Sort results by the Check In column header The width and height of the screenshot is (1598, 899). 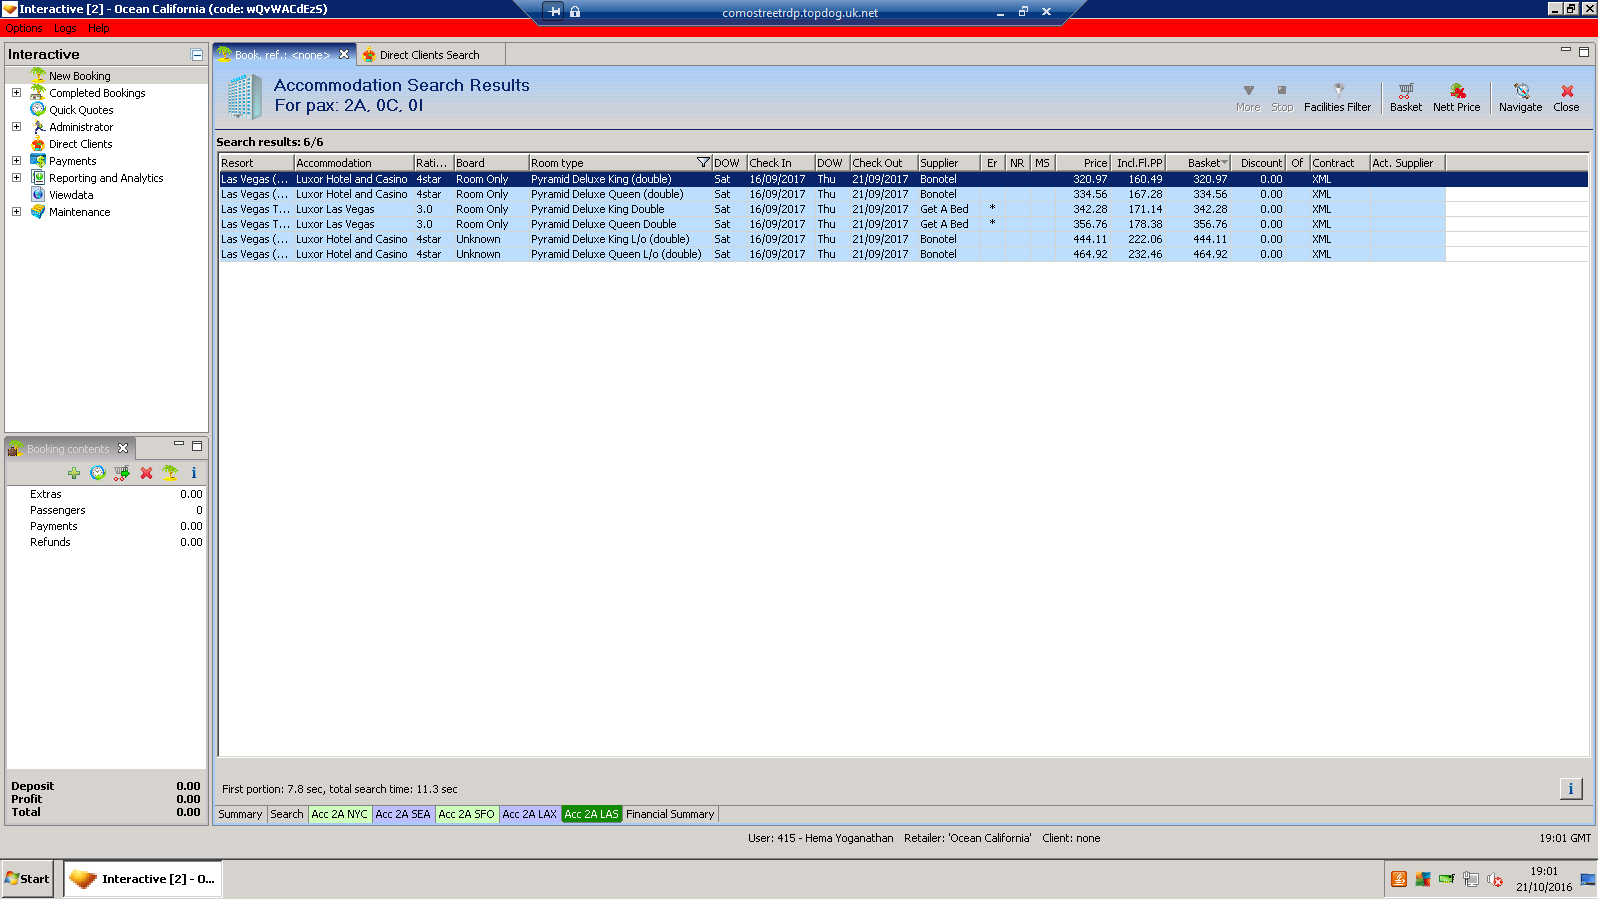coord(780,163)
